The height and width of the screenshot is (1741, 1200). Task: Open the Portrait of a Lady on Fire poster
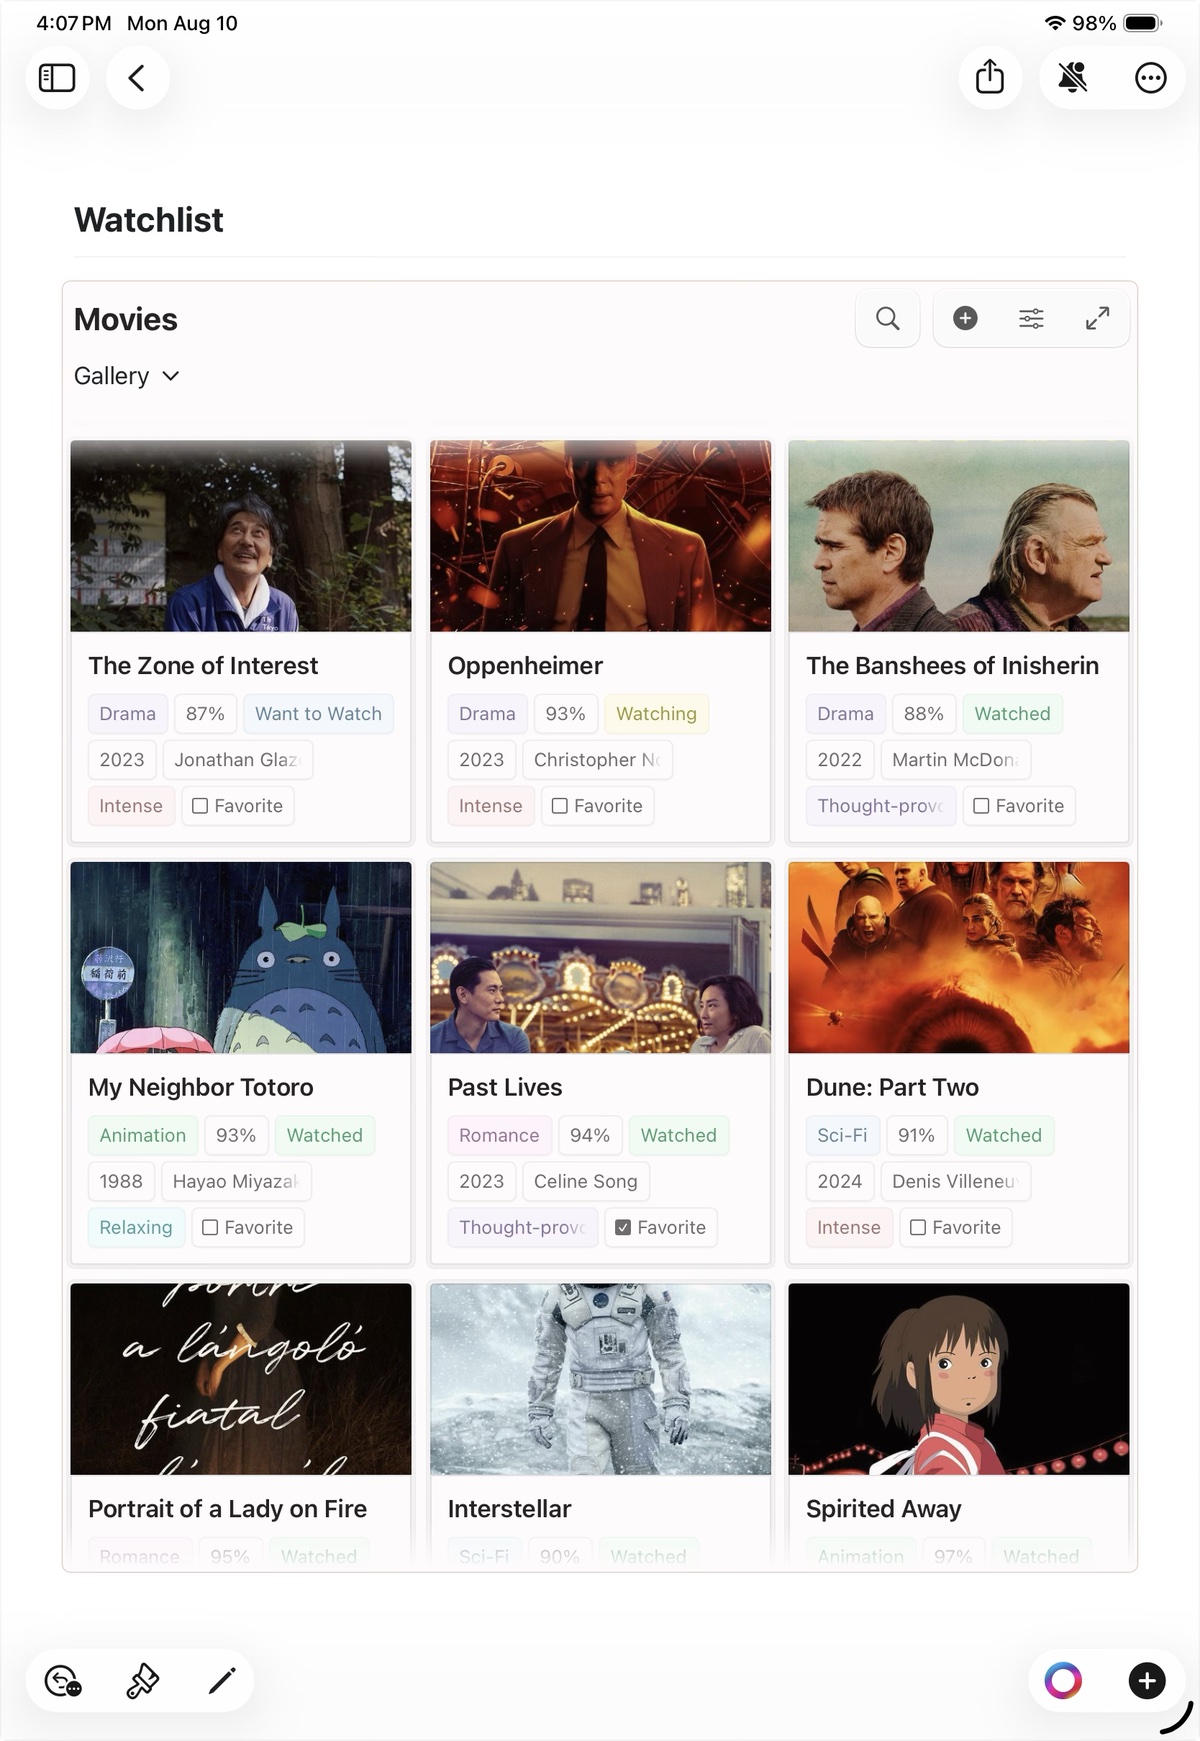(241, 1379)
